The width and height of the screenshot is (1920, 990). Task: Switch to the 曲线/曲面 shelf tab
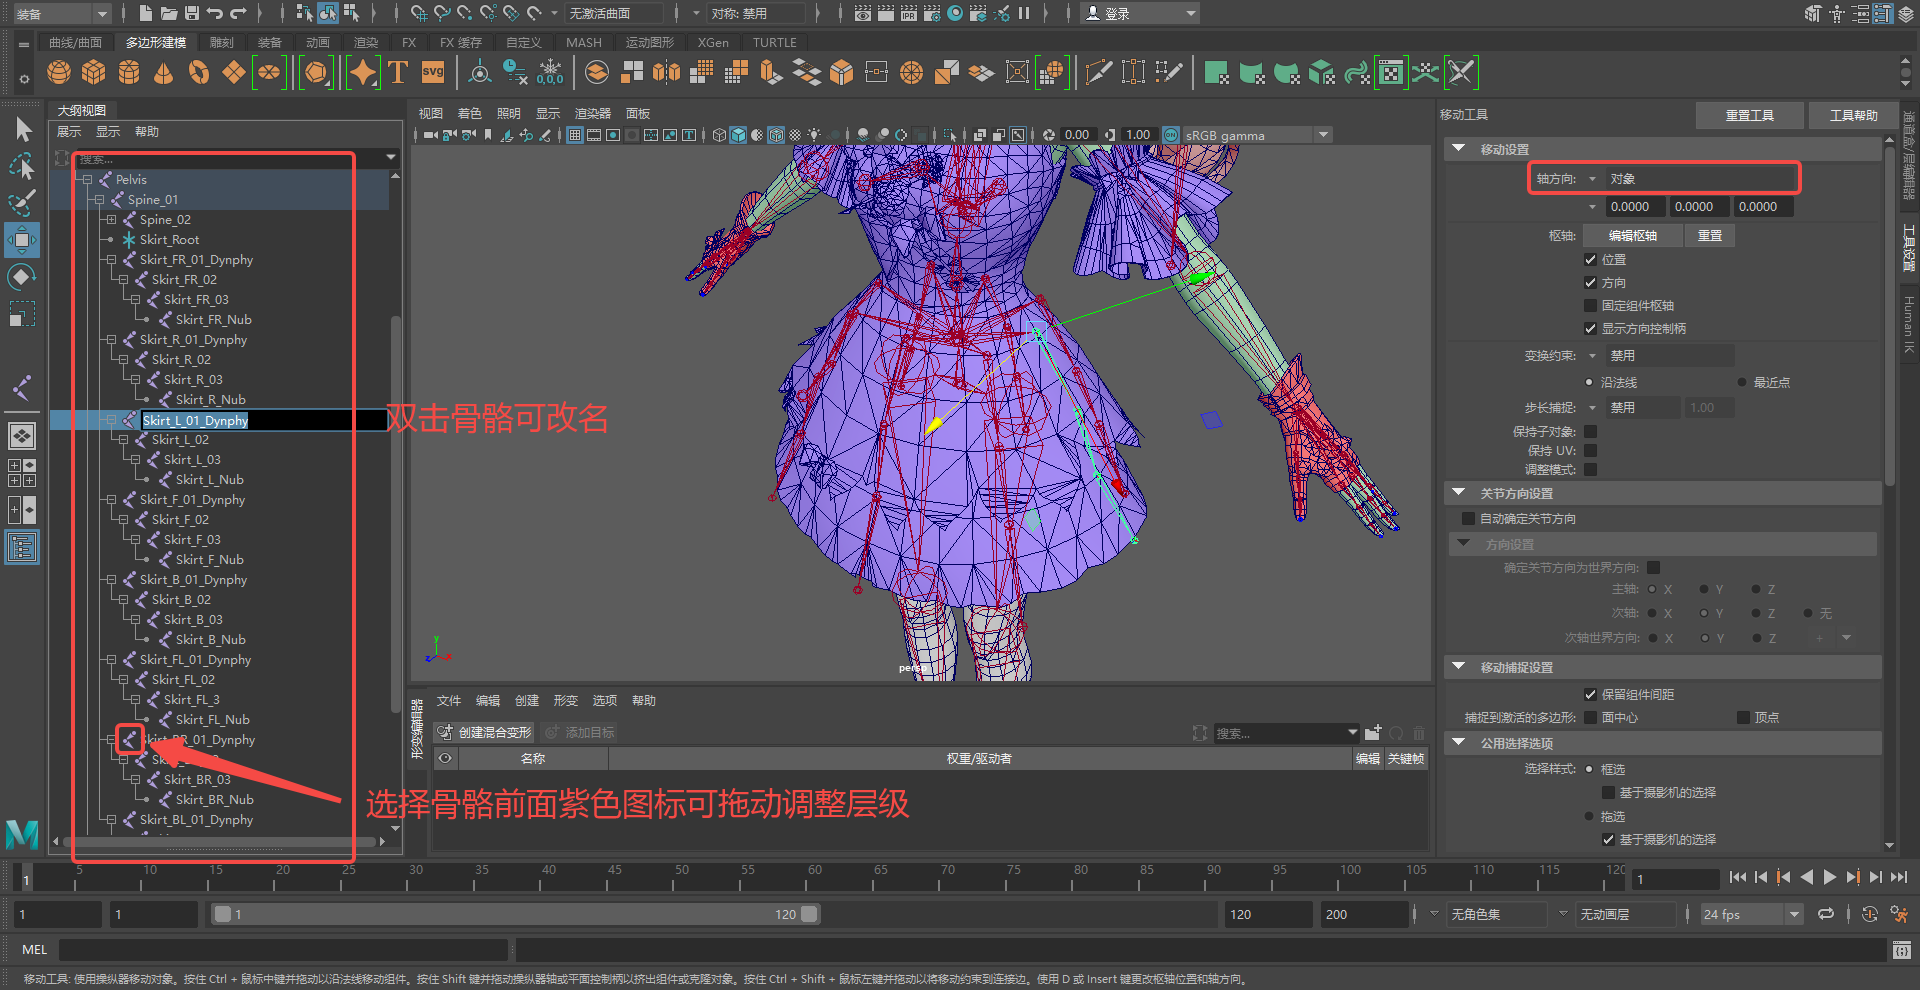[75, 42]
